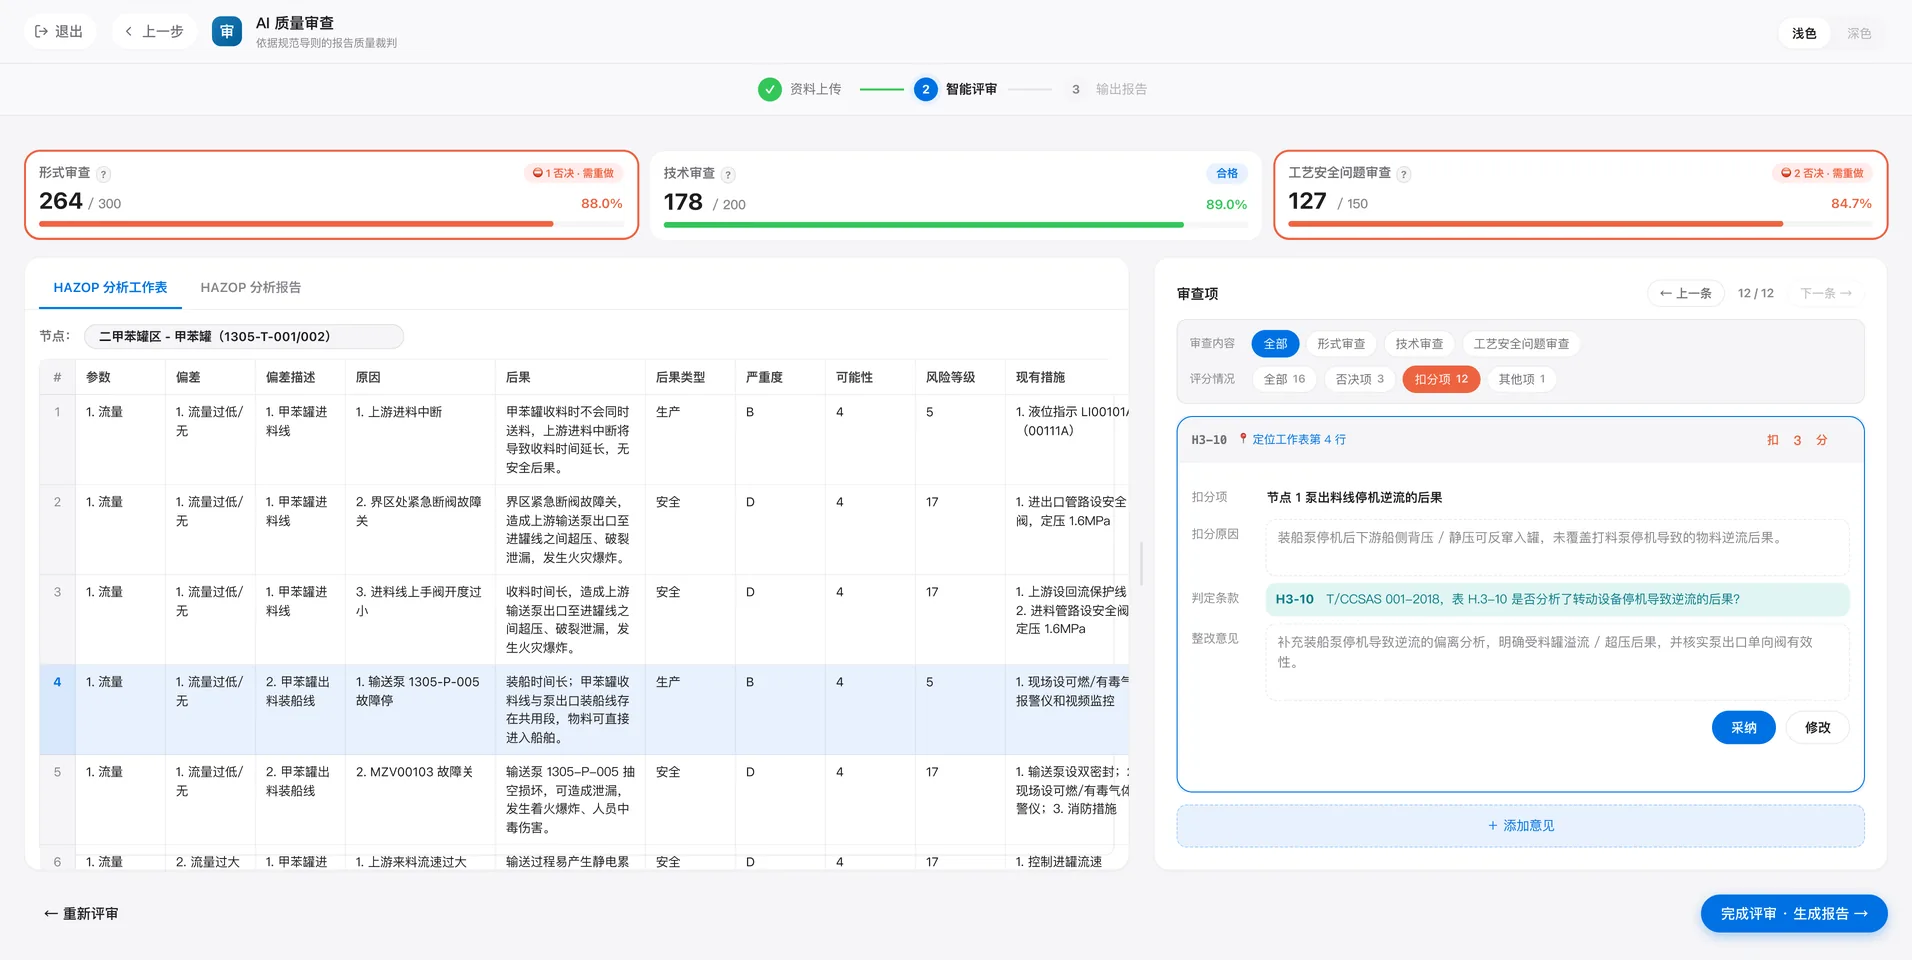
Task: Click the 1 否决 · 需重做 badge
Action: pyautogui.click(x=573, y=173)
